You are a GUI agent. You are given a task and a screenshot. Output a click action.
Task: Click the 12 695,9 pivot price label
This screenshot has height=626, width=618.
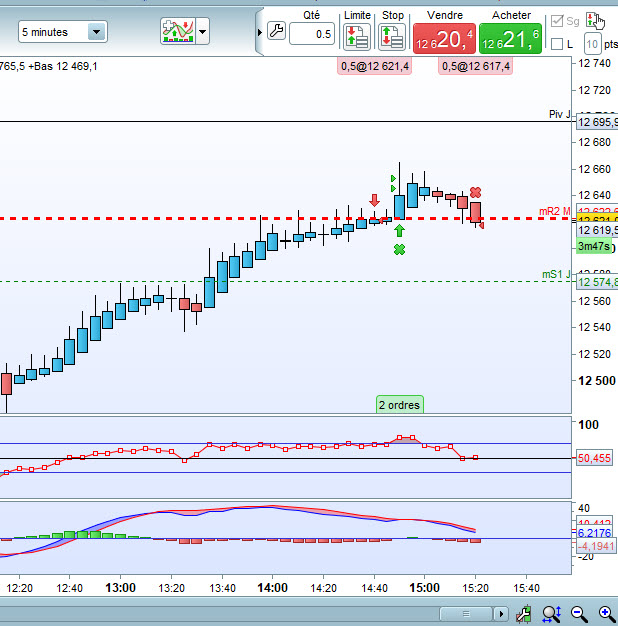598,122
